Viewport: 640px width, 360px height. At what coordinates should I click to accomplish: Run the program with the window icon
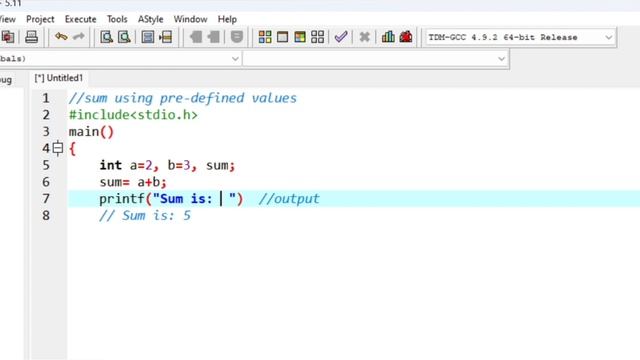coord(282,37)
